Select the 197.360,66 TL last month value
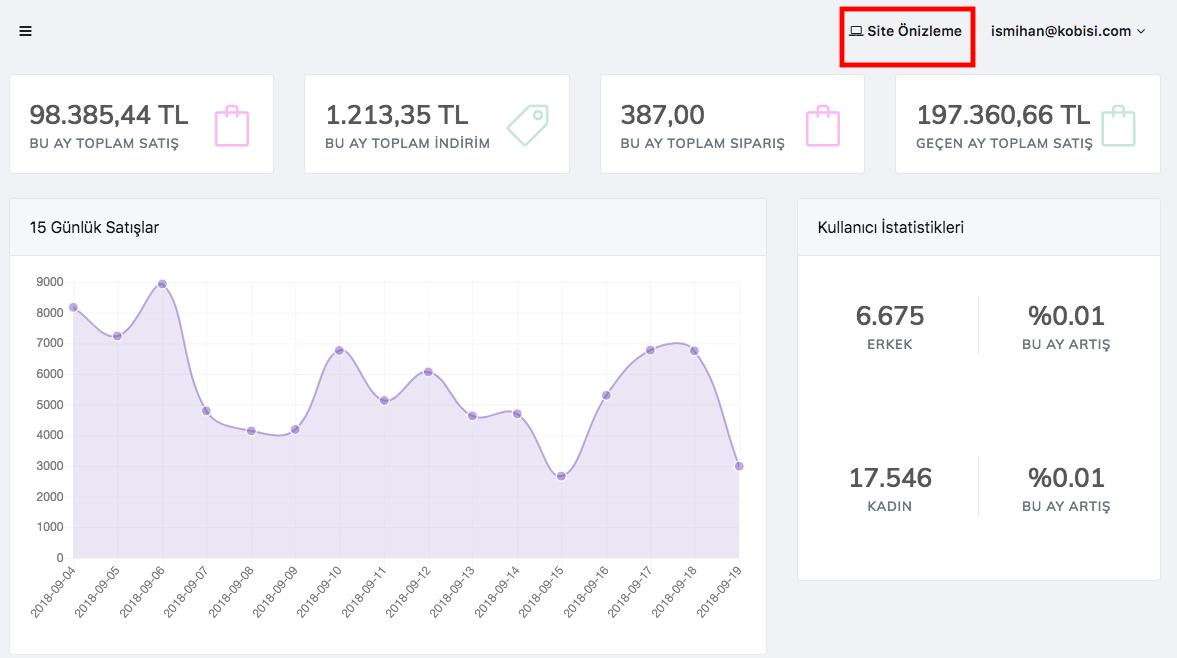The image size is (1177, 658). (1003, 115)
